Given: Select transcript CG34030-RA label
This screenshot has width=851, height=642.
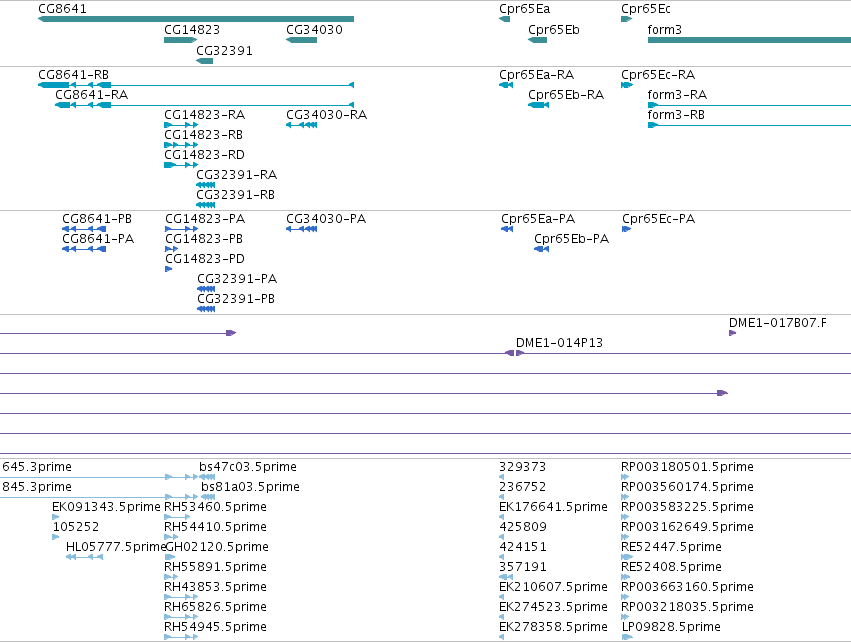Looking at the screenshot, I should pyautogui.click(x=326, y=115).
